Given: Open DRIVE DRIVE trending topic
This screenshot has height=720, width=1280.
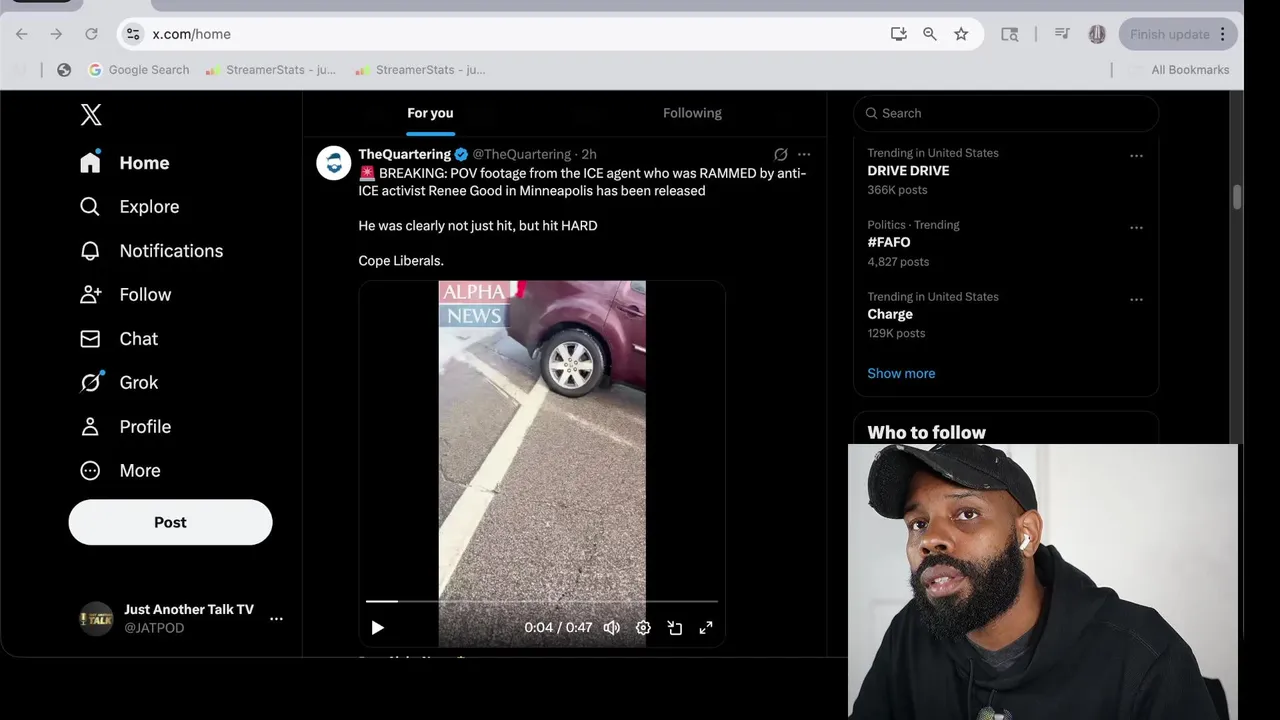Looking at the screenshot, I should point(908,171).
